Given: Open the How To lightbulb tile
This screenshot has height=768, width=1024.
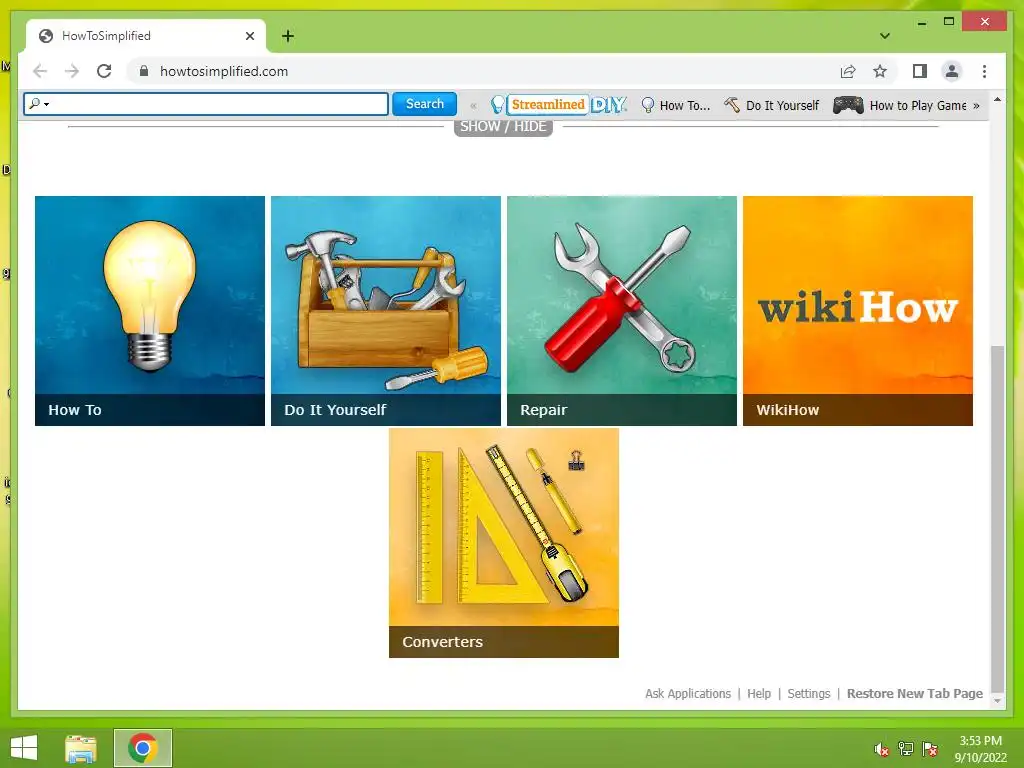Looking at the screenshot, I should (x=150, y=311).
